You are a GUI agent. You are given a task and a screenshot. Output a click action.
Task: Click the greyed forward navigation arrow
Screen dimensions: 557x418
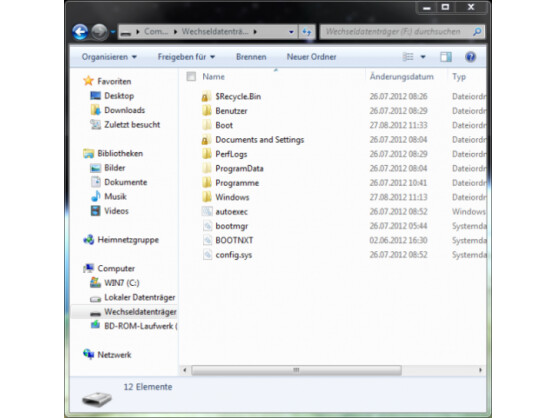(99, 32)
